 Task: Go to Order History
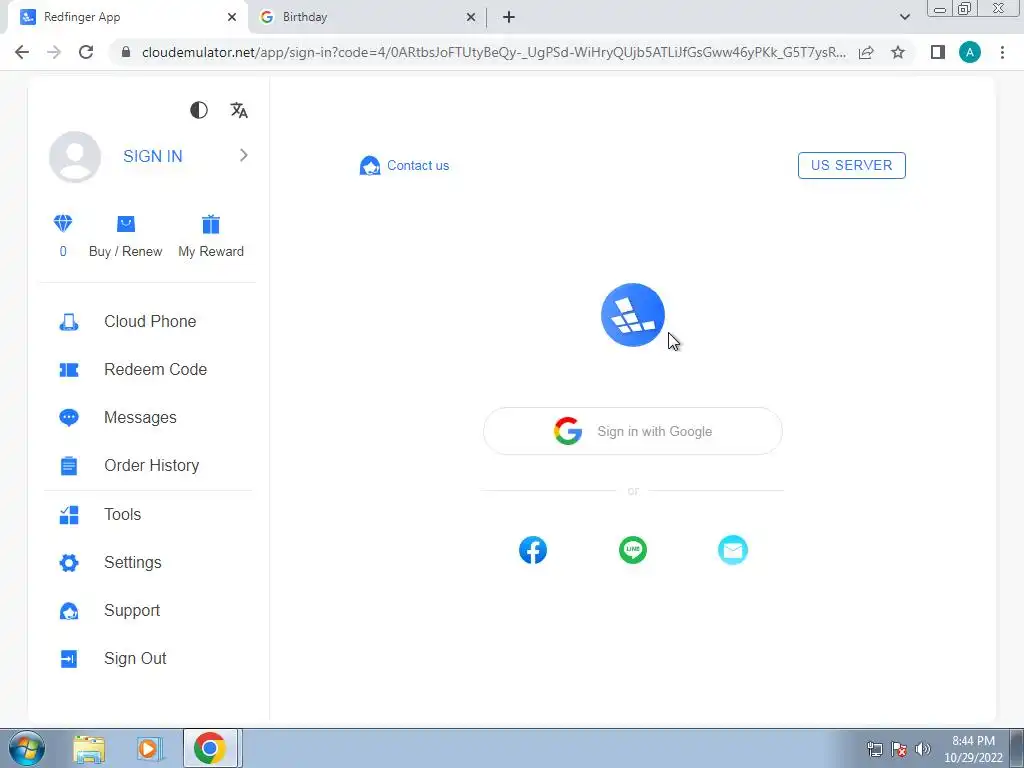150,466
